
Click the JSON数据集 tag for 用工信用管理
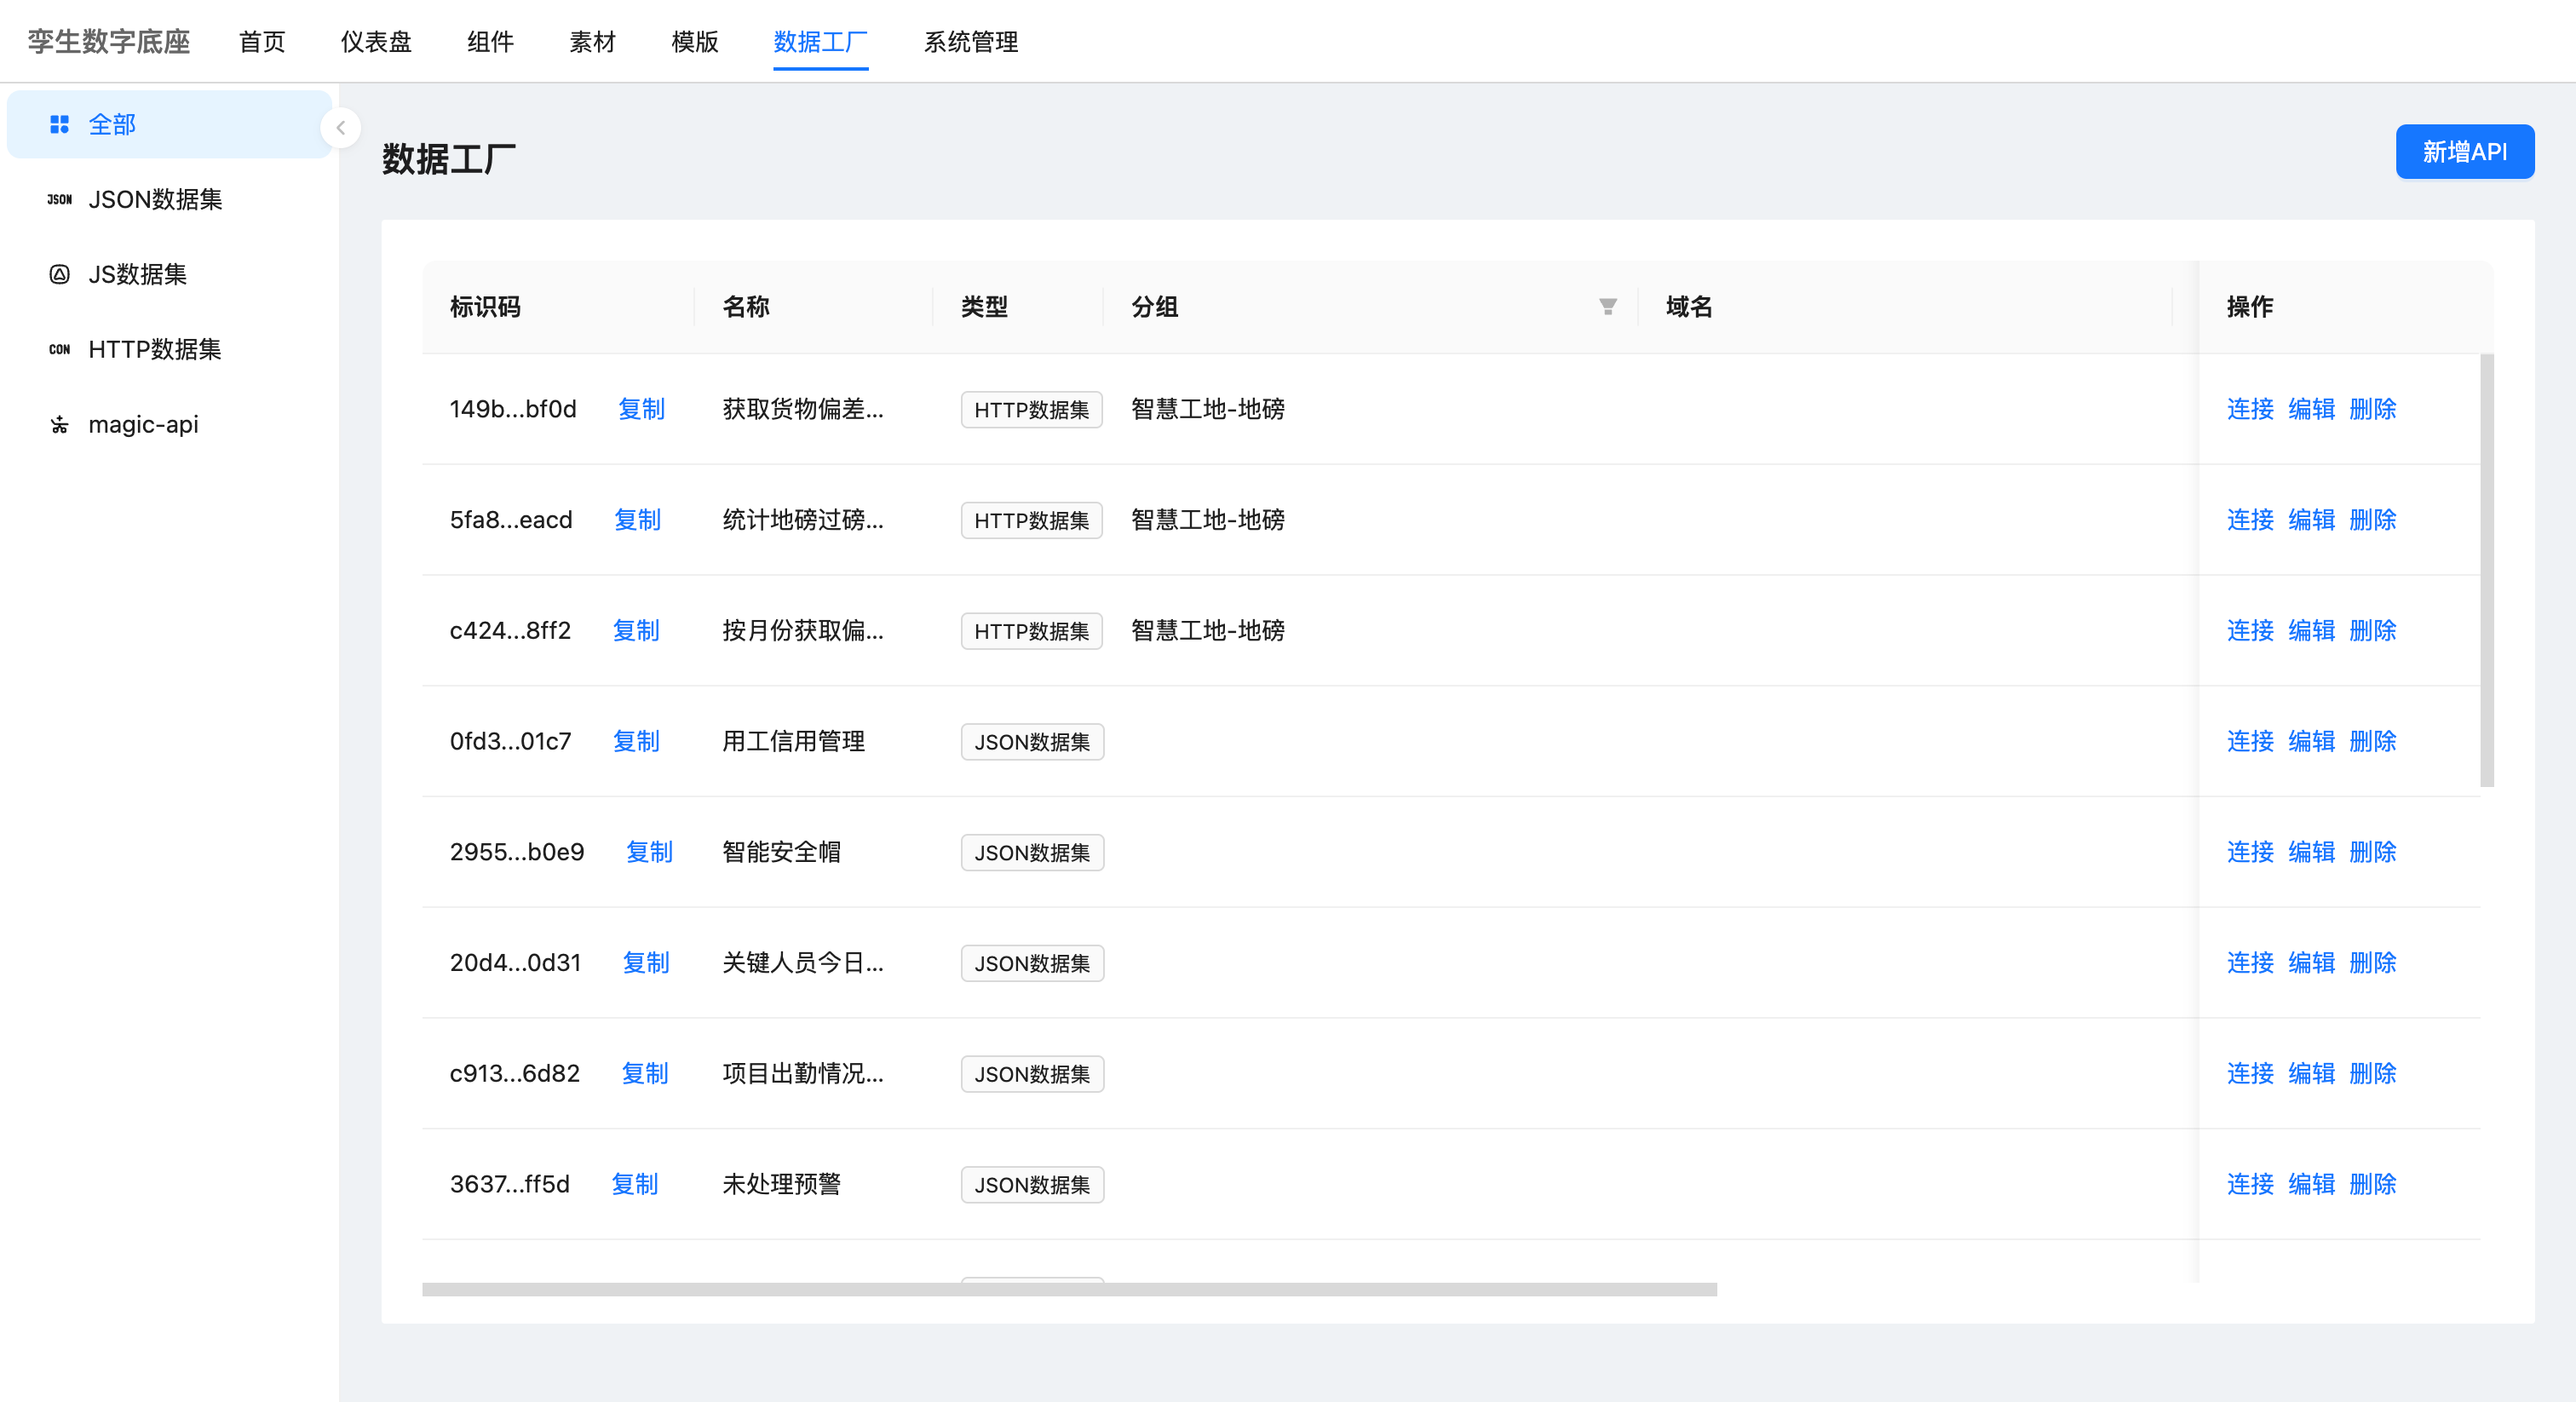tap(1032, 742)
